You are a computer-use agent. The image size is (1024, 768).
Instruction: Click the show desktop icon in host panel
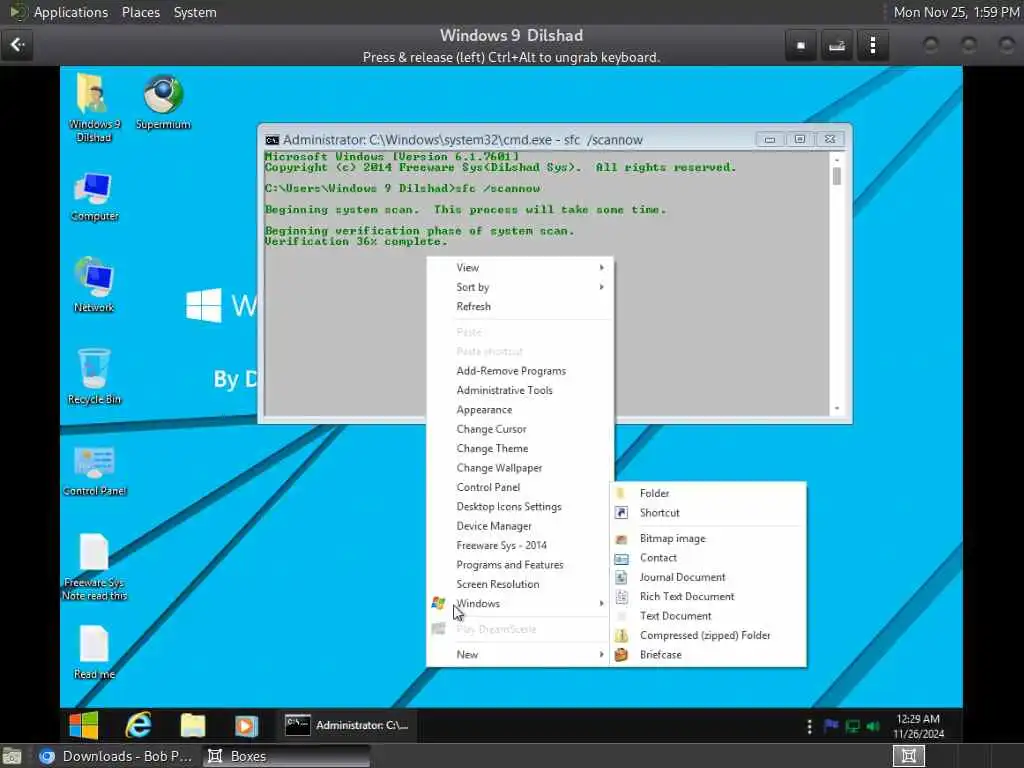click(x=12, y=756)
